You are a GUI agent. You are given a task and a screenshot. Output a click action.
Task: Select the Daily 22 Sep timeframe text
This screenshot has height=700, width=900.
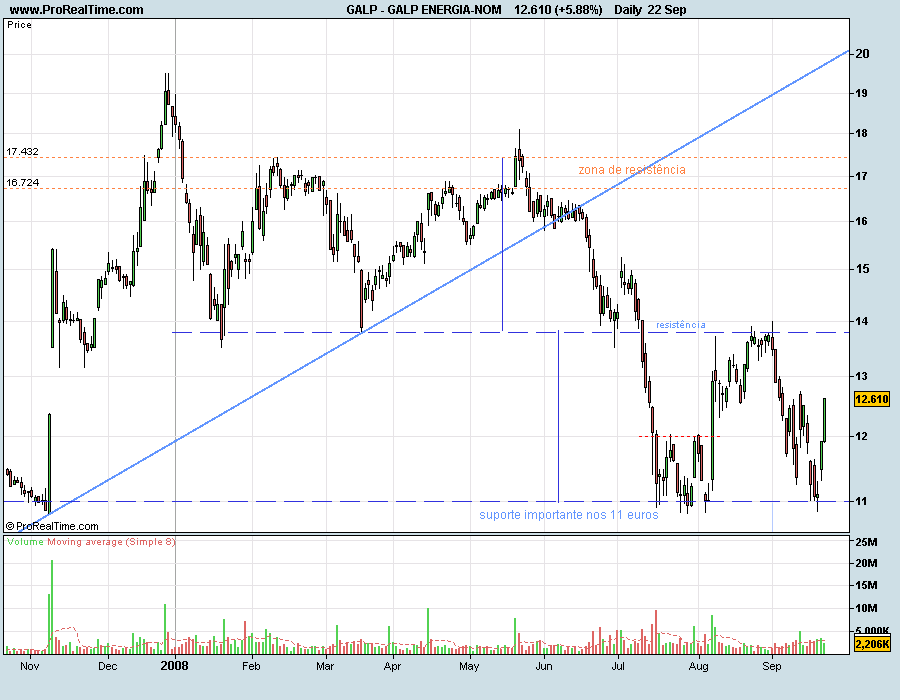pyautogui.click(x=650, y=10)
